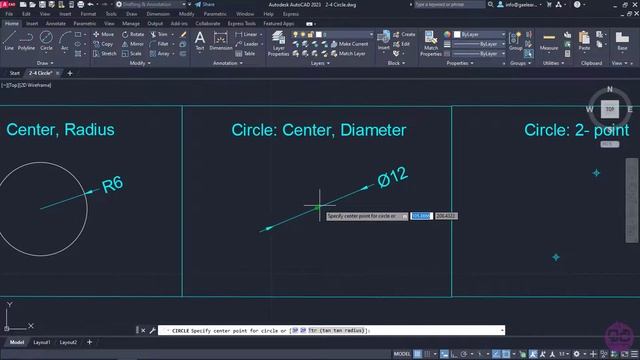Viewport: 640px width, 360px height.
Task: Toggle polar tracking in status bar
Action: pyautogui.click(x=464, y=354)
